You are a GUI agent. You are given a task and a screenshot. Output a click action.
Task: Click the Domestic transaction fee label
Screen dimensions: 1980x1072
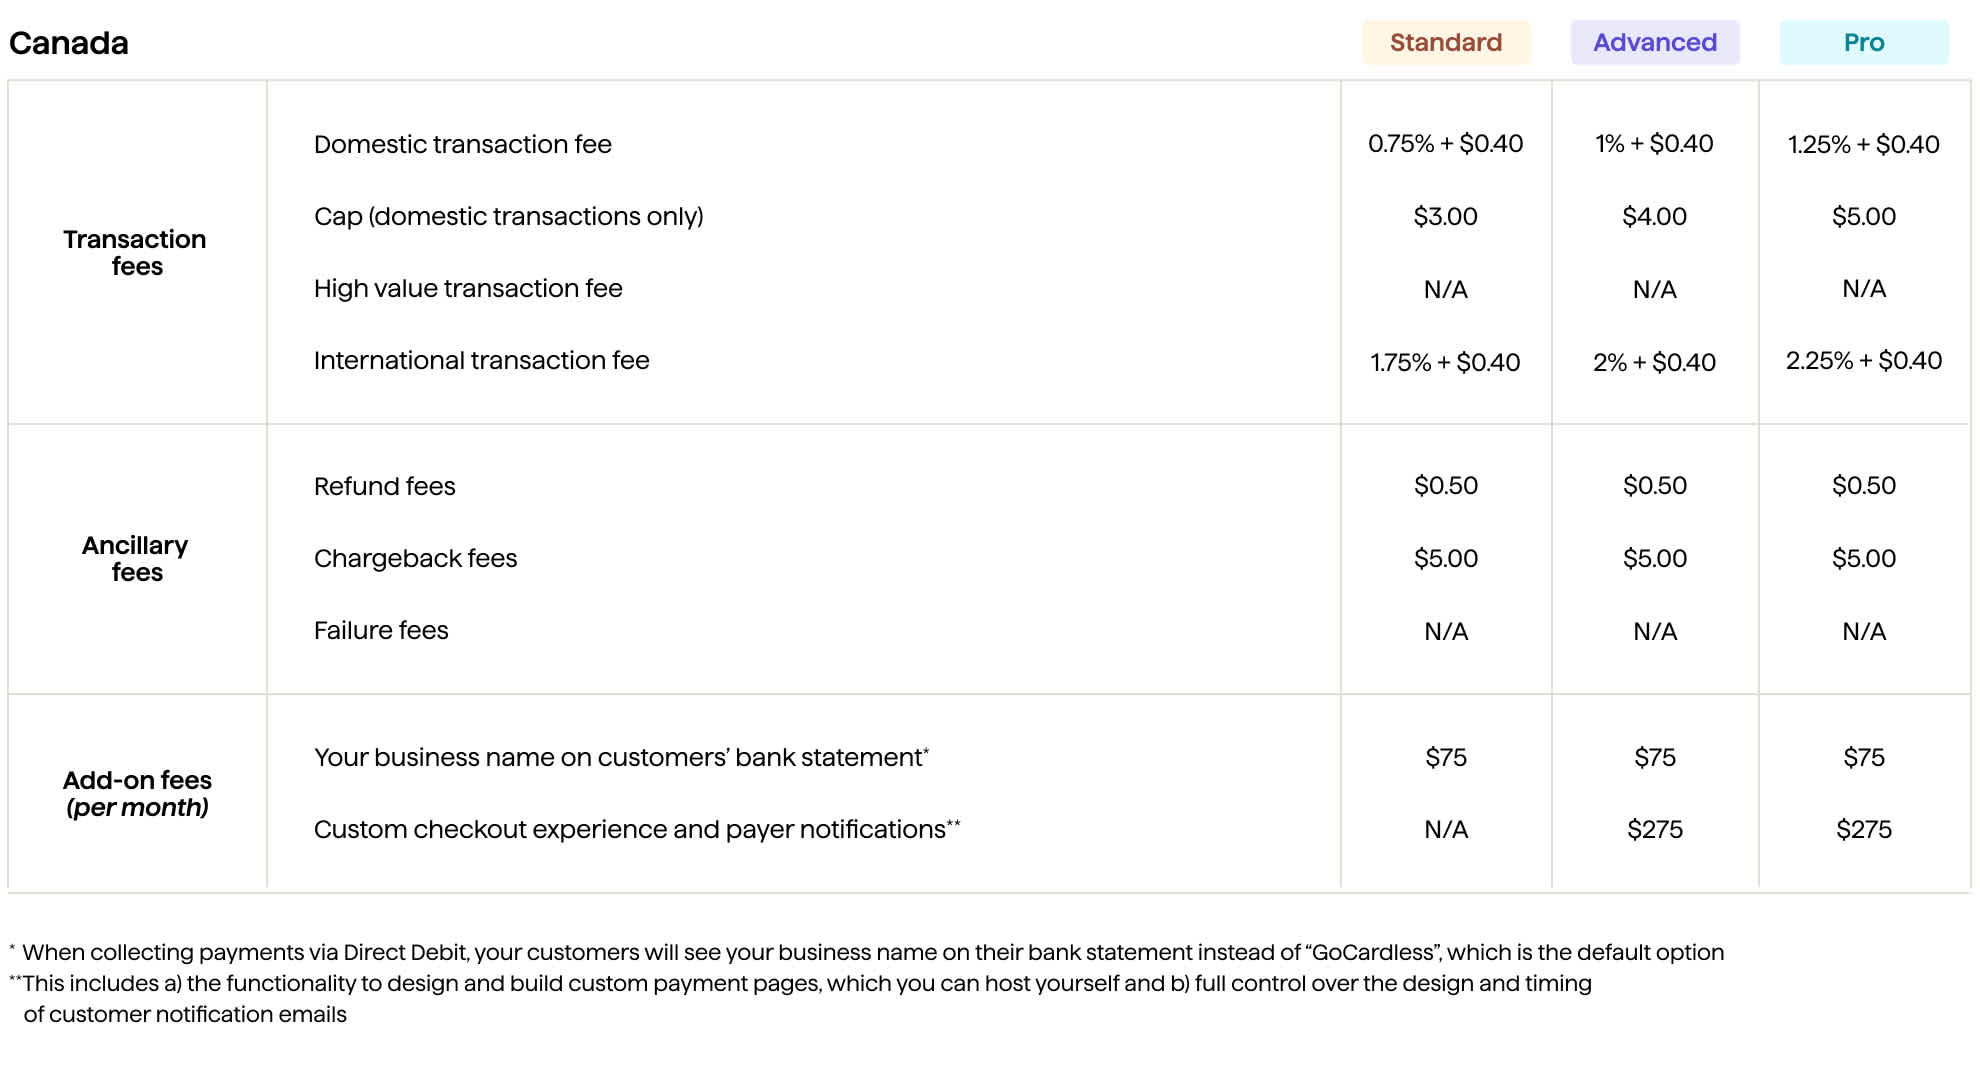(x=462, y=144)
